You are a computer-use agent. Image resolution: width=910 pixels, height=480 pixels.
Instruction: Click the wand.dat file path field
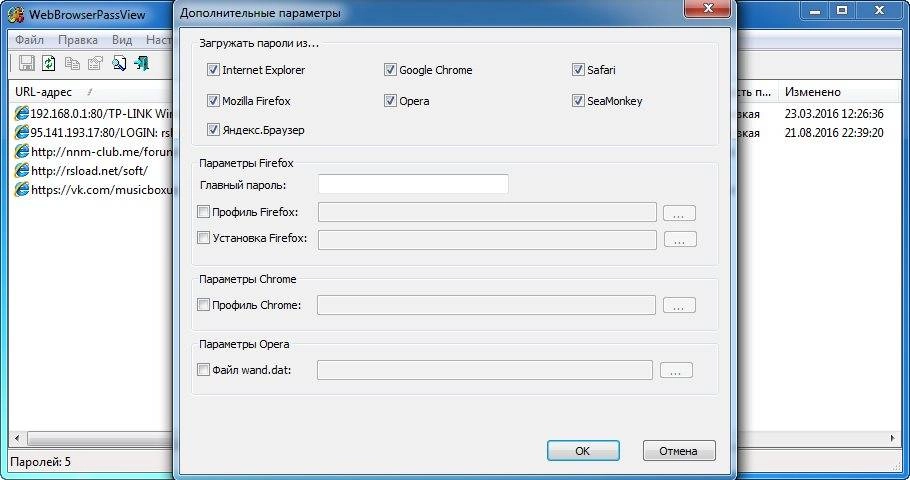(485, 370)
